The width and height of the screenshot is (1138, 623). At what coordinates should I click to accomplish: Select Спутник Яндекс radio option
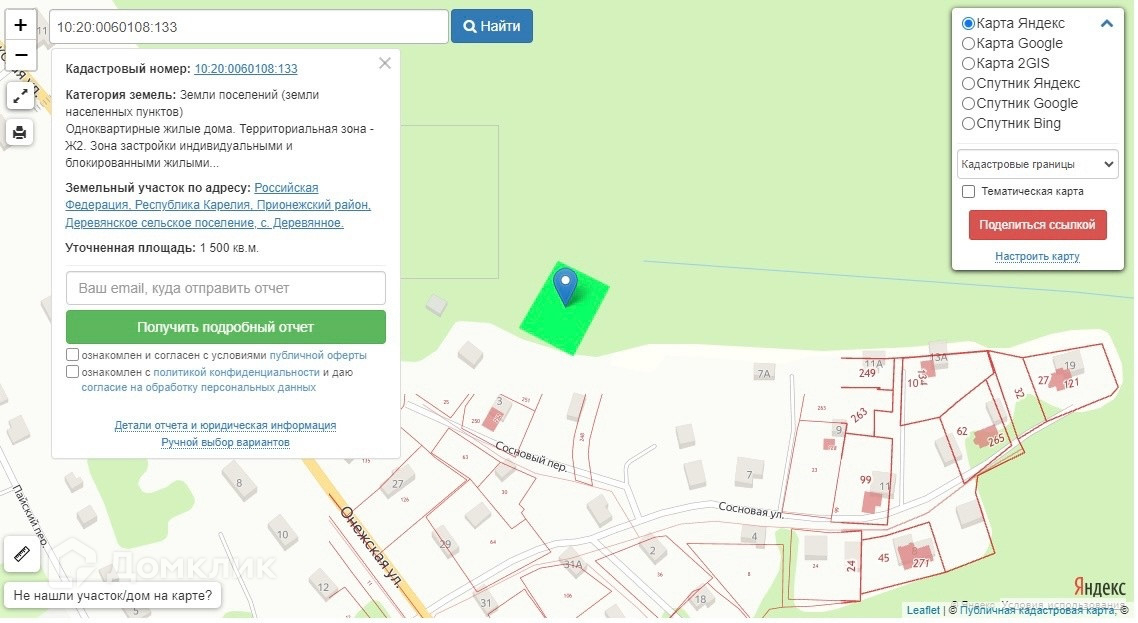pos(968,84)
